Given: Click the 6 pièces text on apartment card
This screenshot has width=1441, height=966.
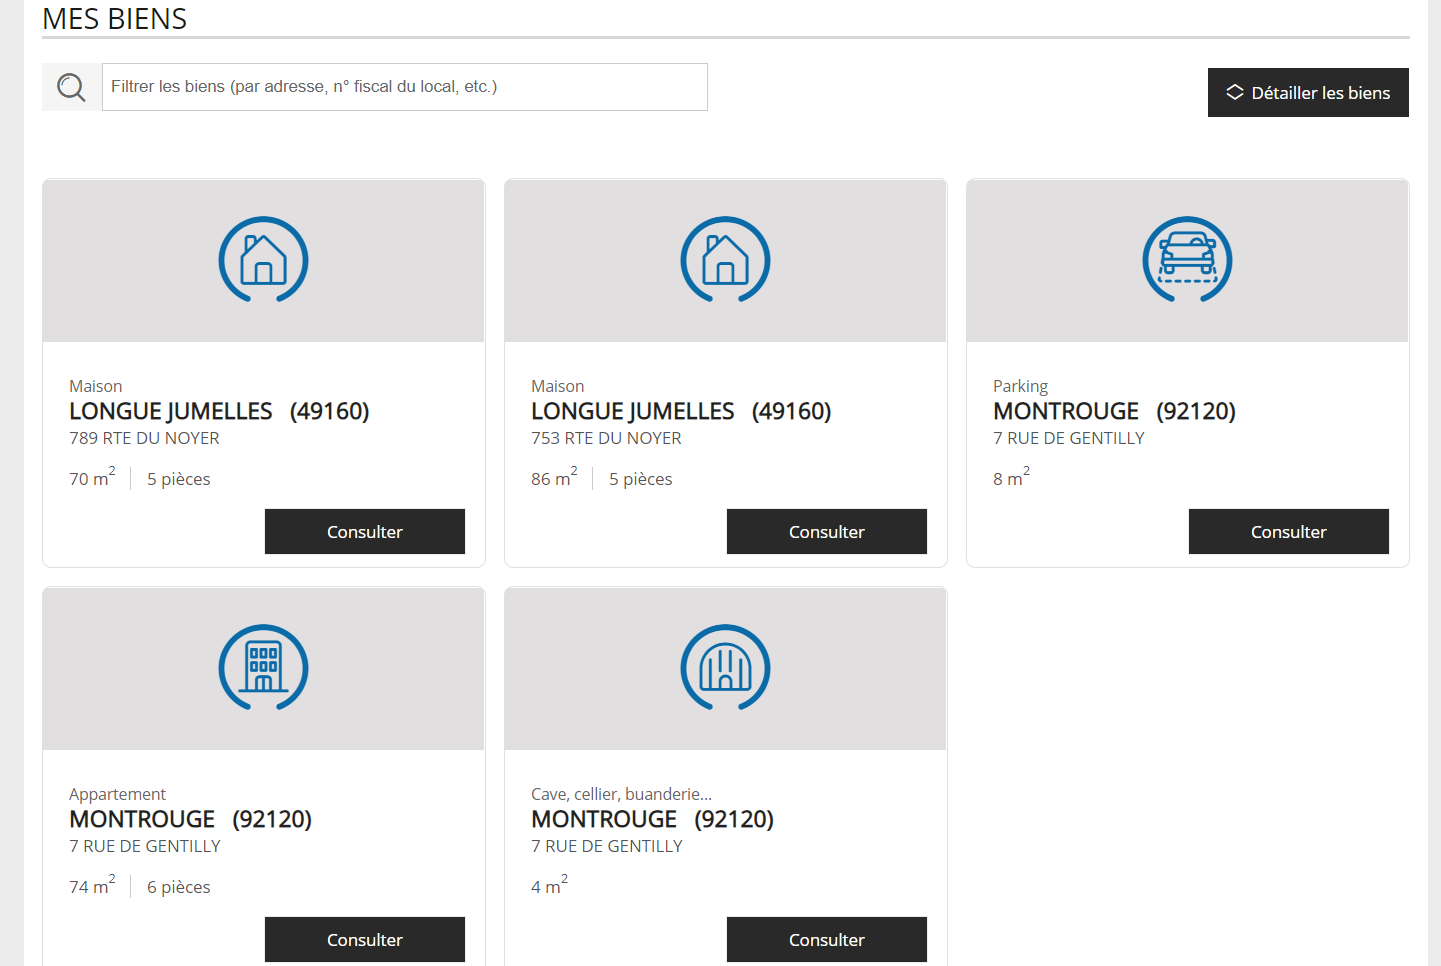Looking at the screenshot, I should [179, 888].
